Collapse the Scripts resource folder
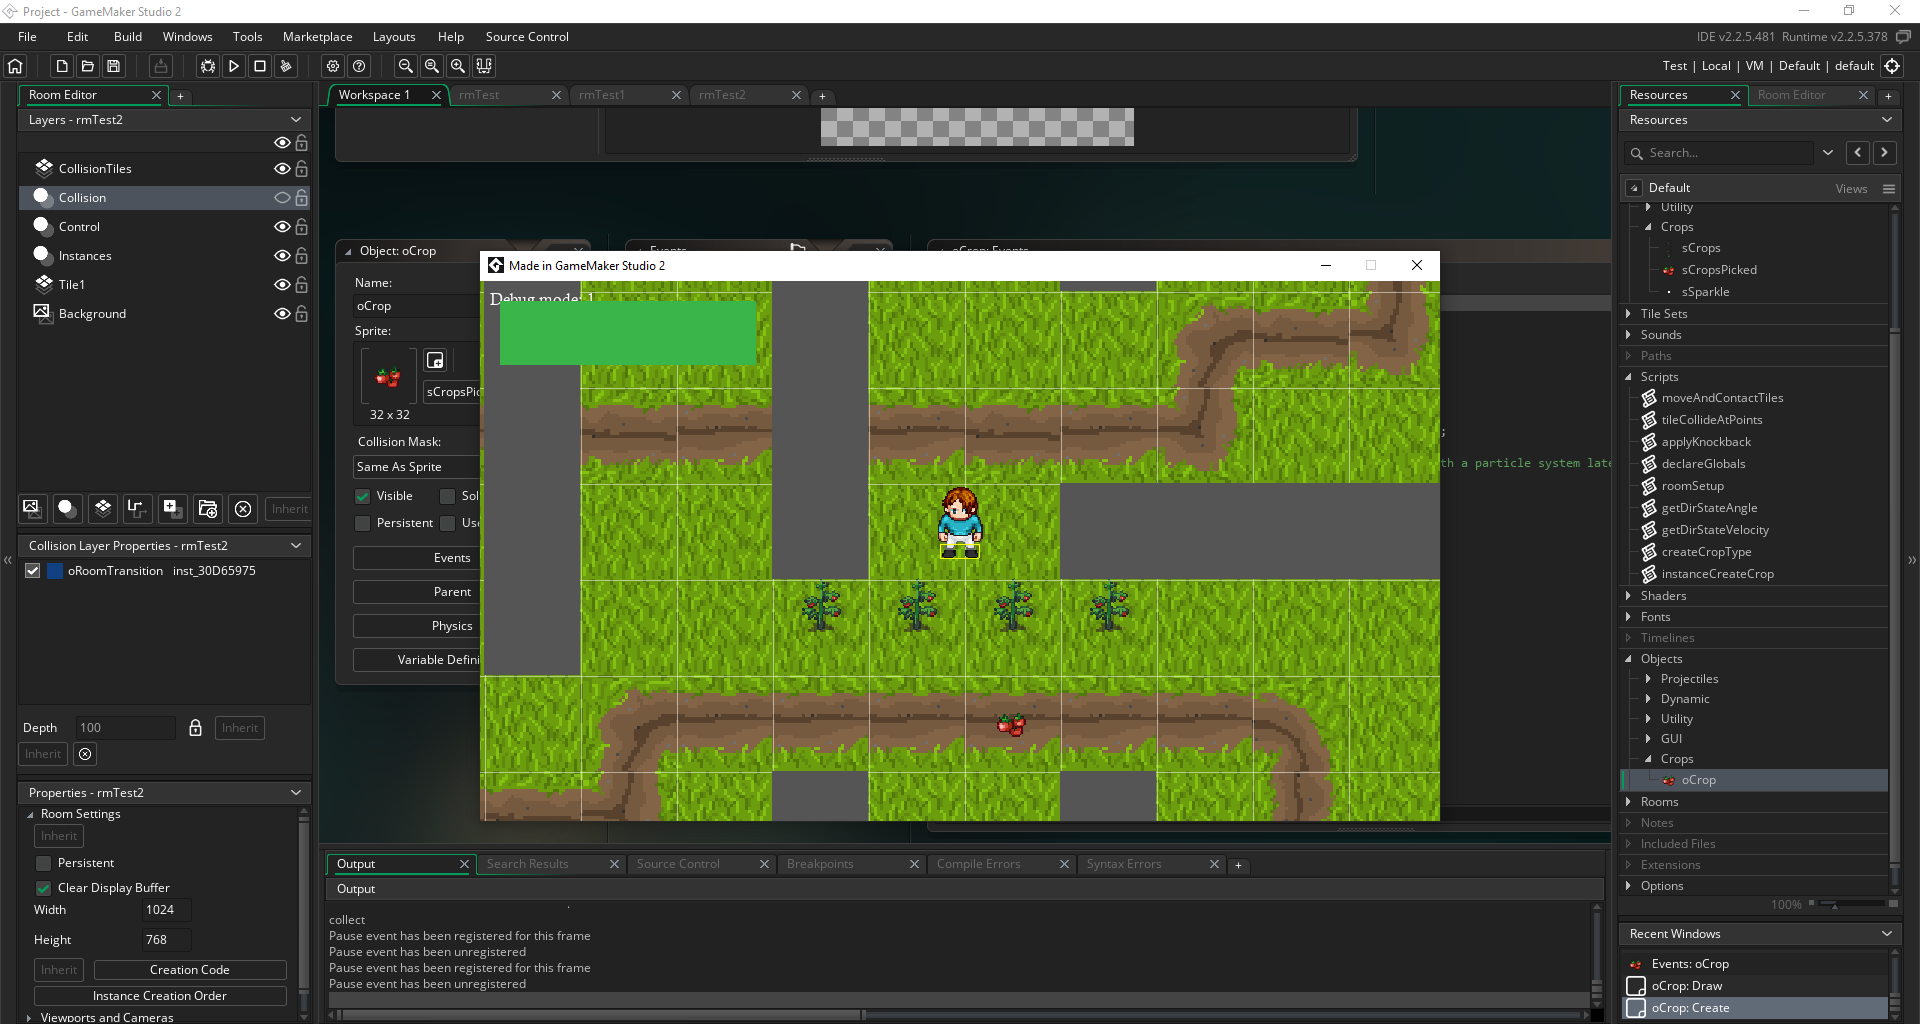The height and width of the screenshot is (1024, 1920). point(1629,377)
